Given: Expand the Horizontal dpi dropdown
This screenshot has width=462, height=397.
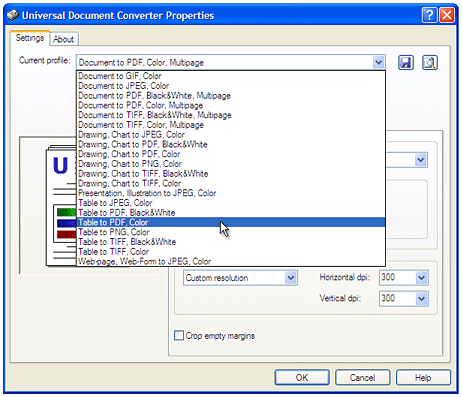Looking at the screenshot, I should [x=421, y=278].
